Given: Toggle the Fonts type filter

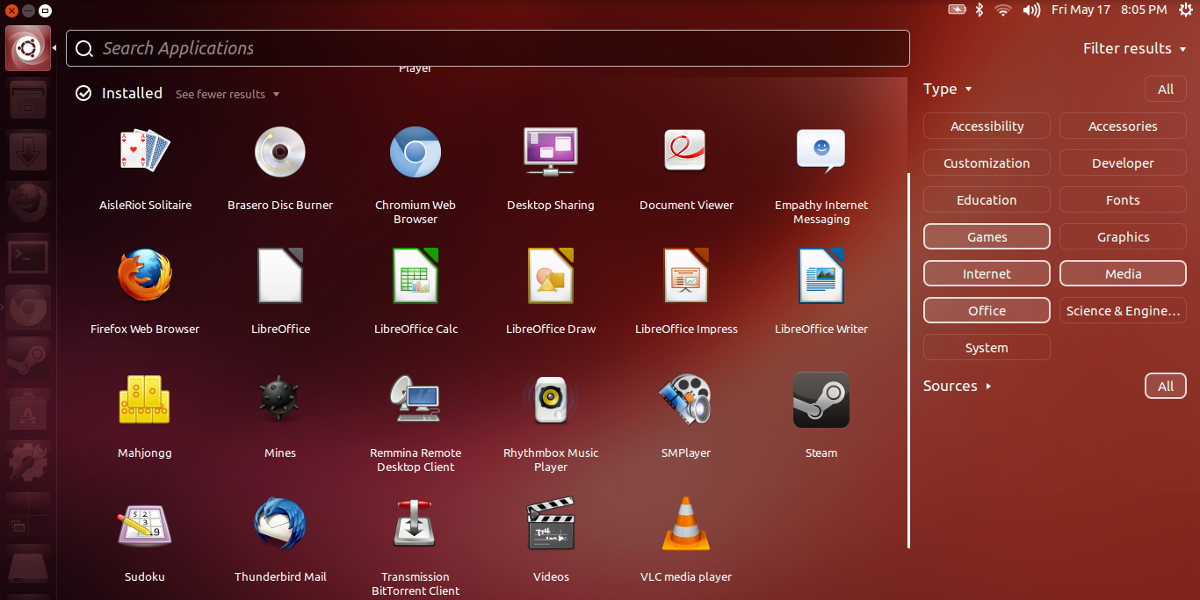Looking at the screenshot, I should pos(1123,200).
